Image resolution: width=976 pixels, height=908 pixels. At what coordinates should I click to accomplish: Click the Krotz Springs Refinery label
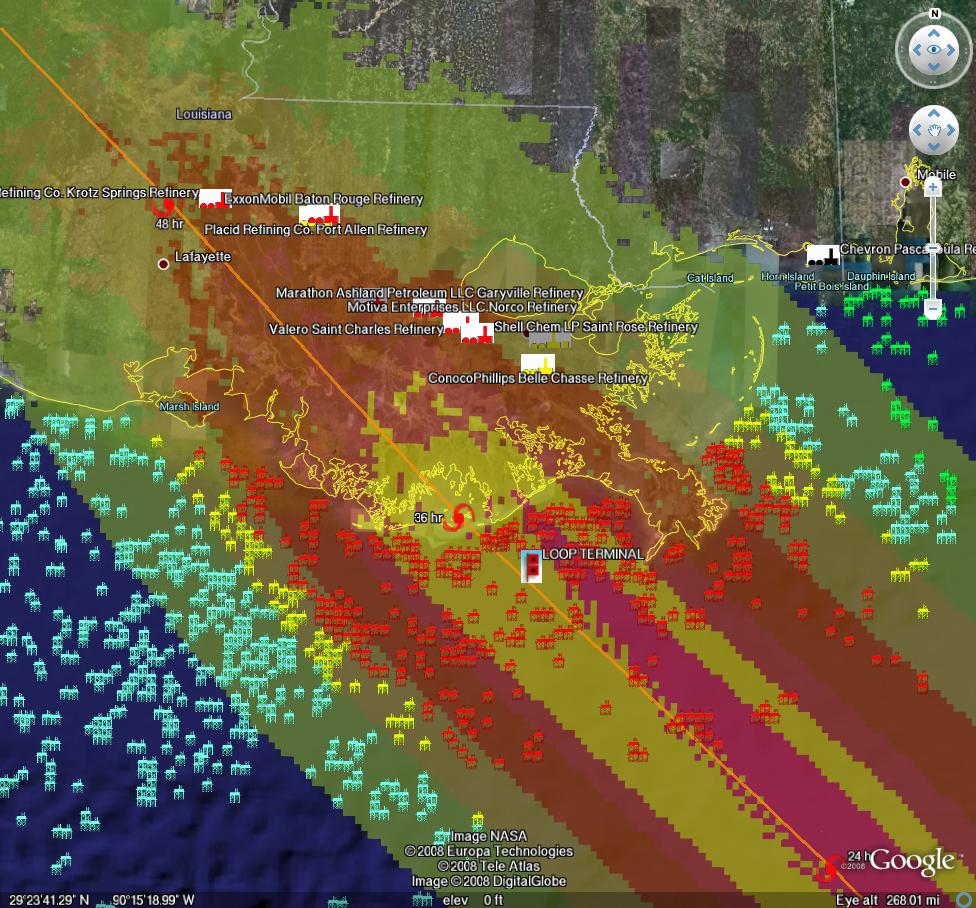pyautogui.click(x=99, y=193)
